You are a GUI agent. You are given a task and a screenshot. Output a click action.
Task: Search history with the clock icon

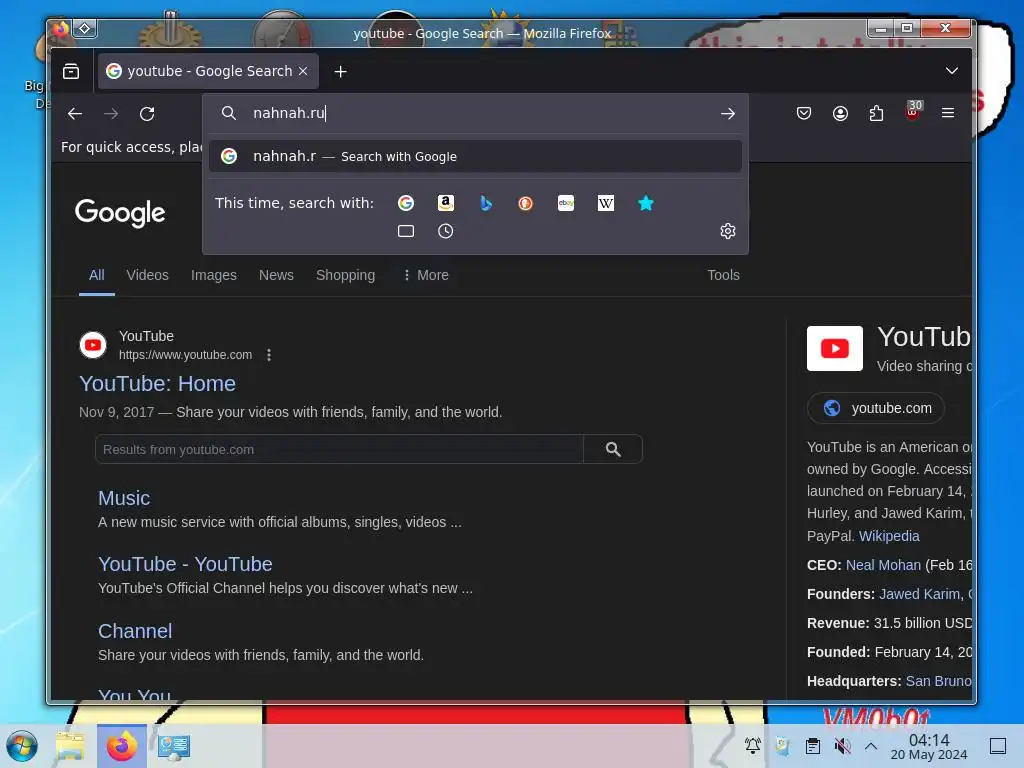[445, 231]
